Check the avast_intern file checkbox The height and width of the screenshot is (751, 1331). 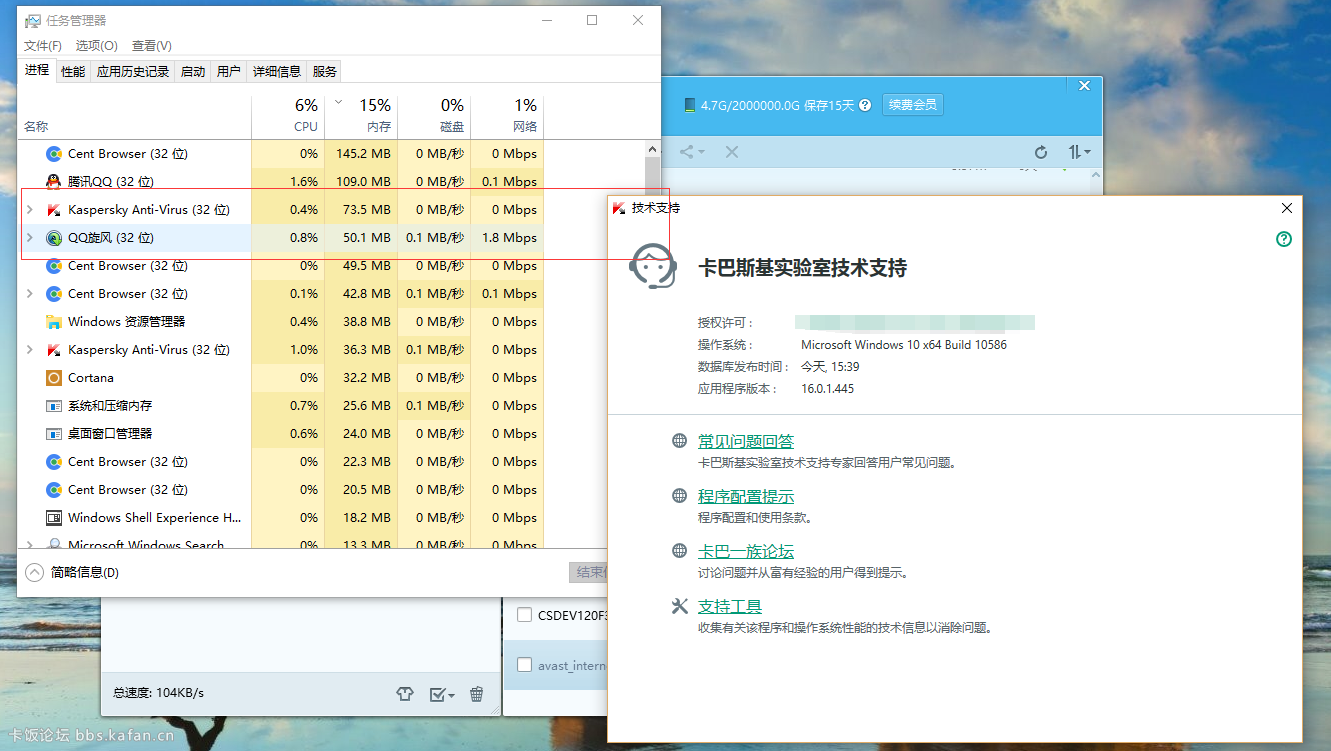[x=524, y=665]
